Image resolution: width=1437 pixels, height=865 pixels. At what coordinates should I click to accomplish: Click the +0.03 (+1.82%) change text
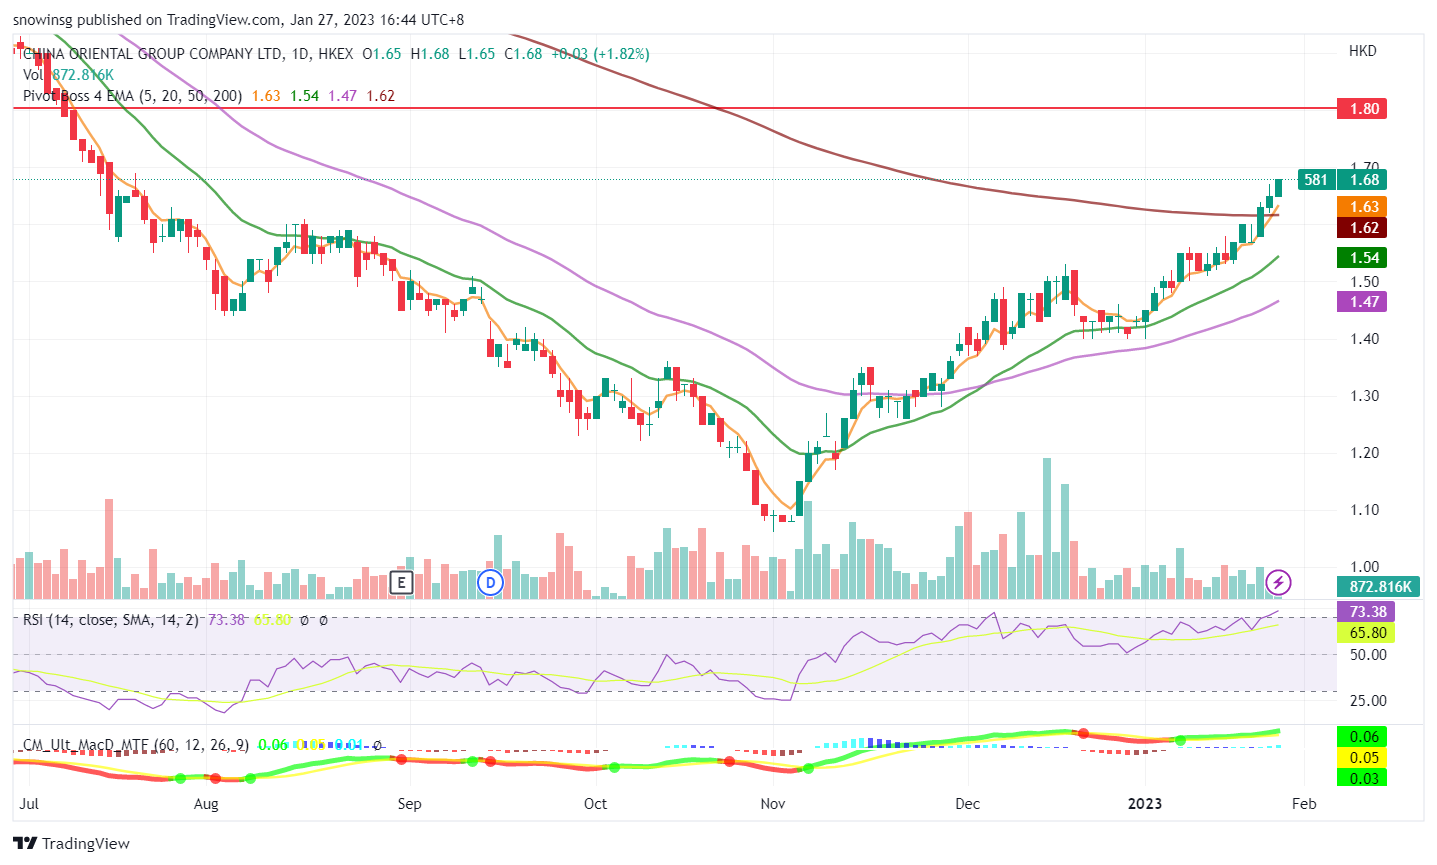pyautogui.click(x=600, y=54)
